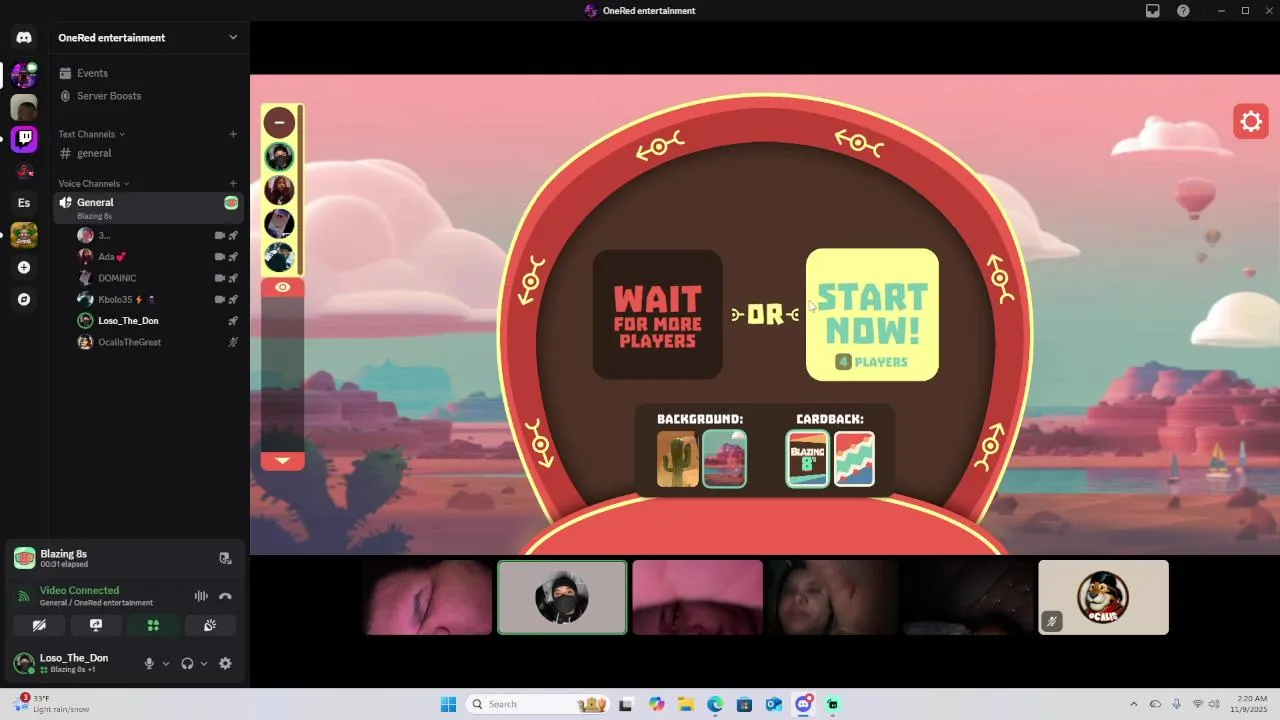This screenshot has width=1280, height=720.
Task: Open Discord direct messages home icon
Action: point(24,38)
